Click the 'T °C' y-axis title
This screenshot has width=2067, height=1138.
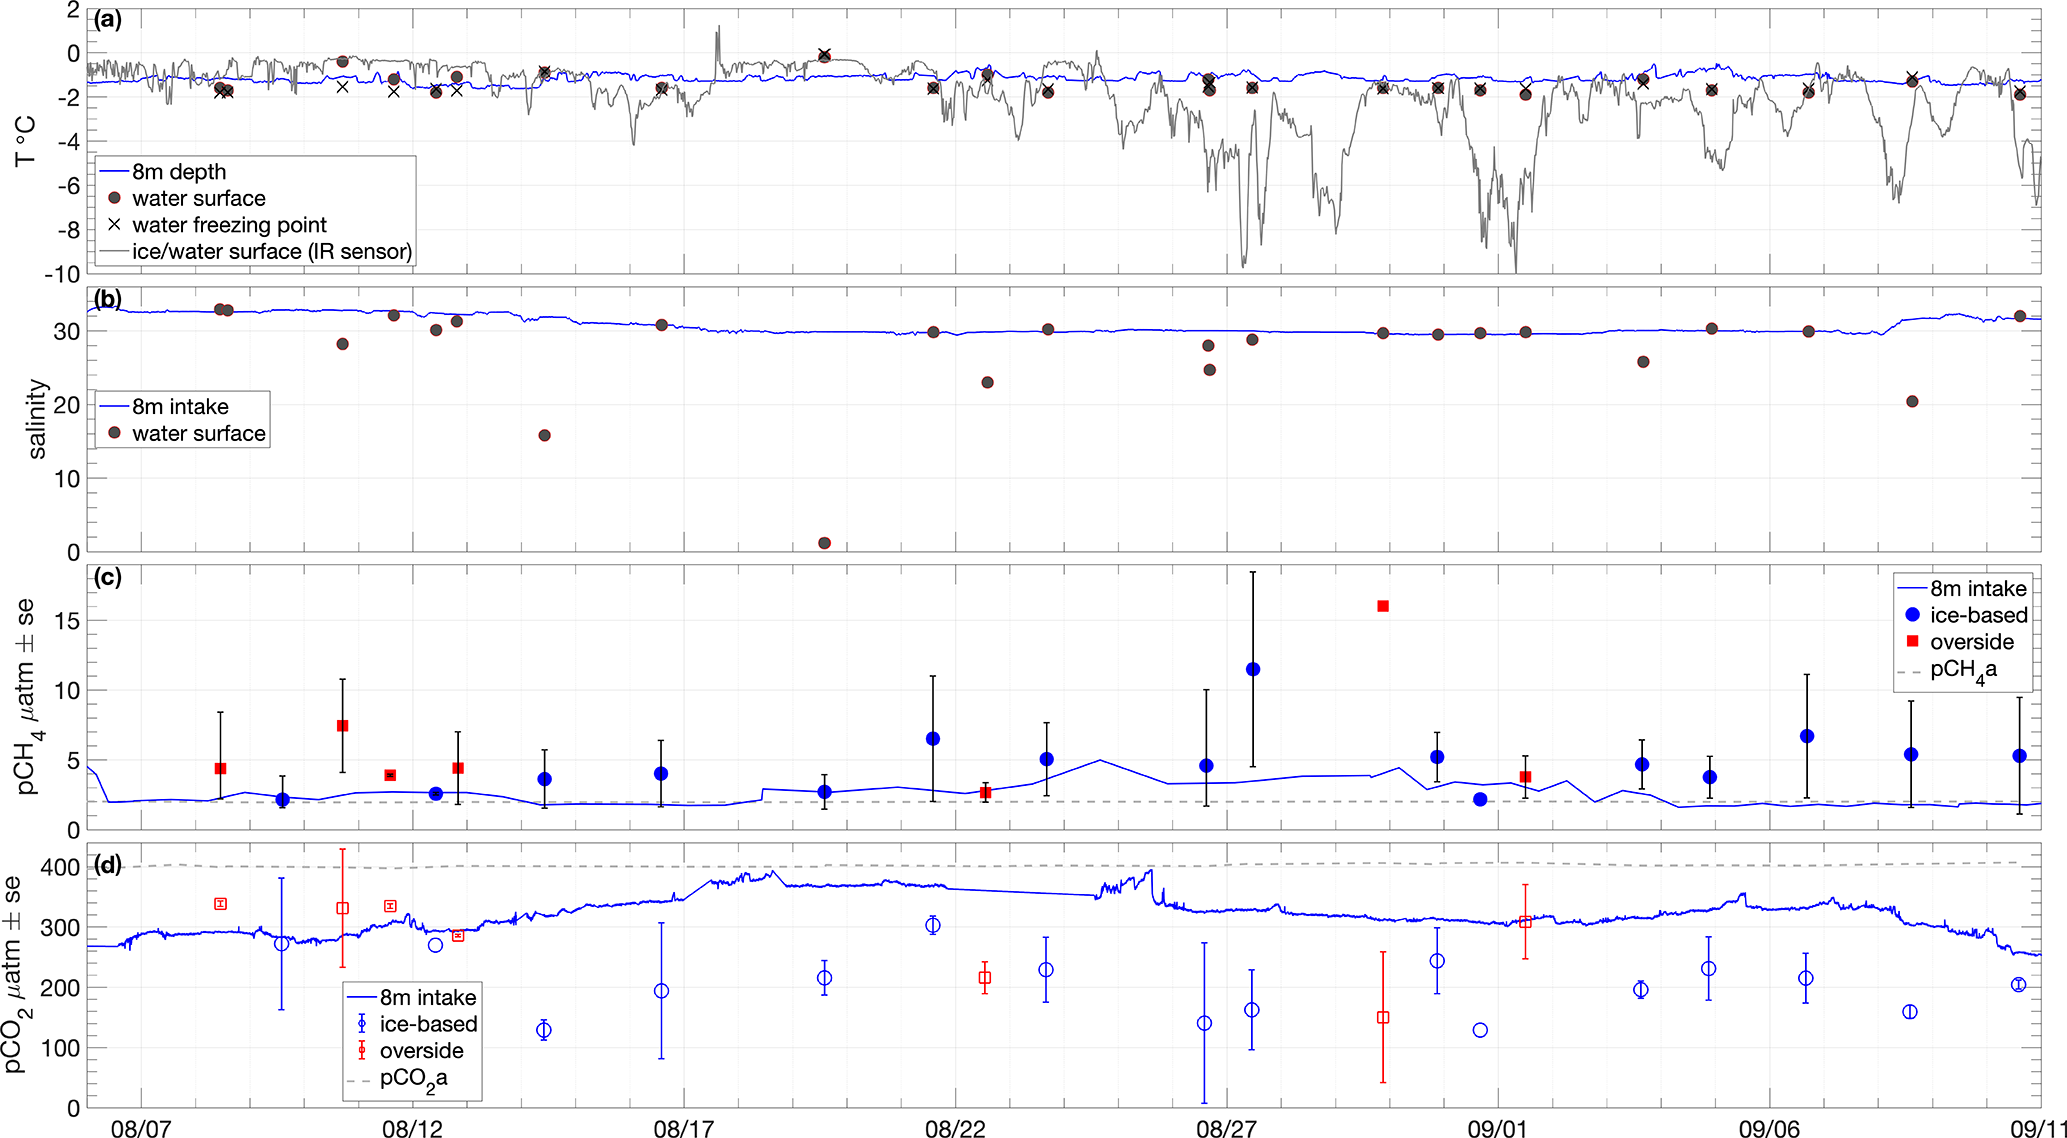click(25, 141)
